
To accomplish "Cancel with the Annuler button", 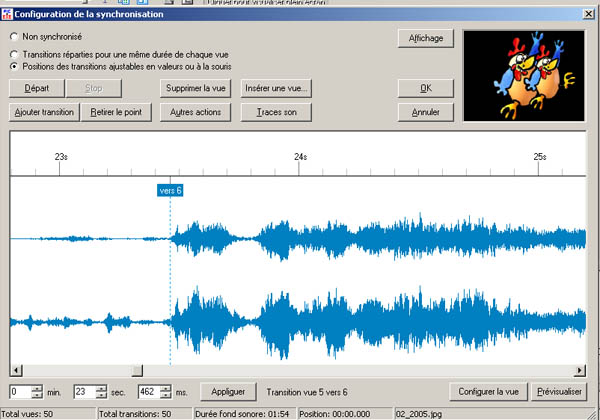I will 426,112.
